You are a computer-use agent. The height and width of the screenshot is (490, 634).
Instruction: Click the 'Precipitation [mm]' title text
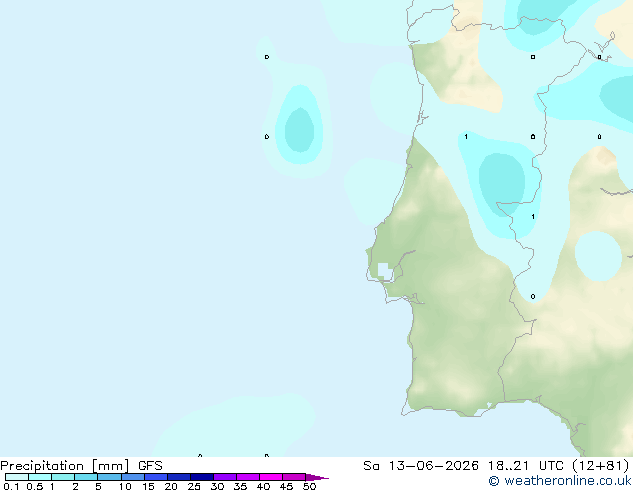point(65,466)
